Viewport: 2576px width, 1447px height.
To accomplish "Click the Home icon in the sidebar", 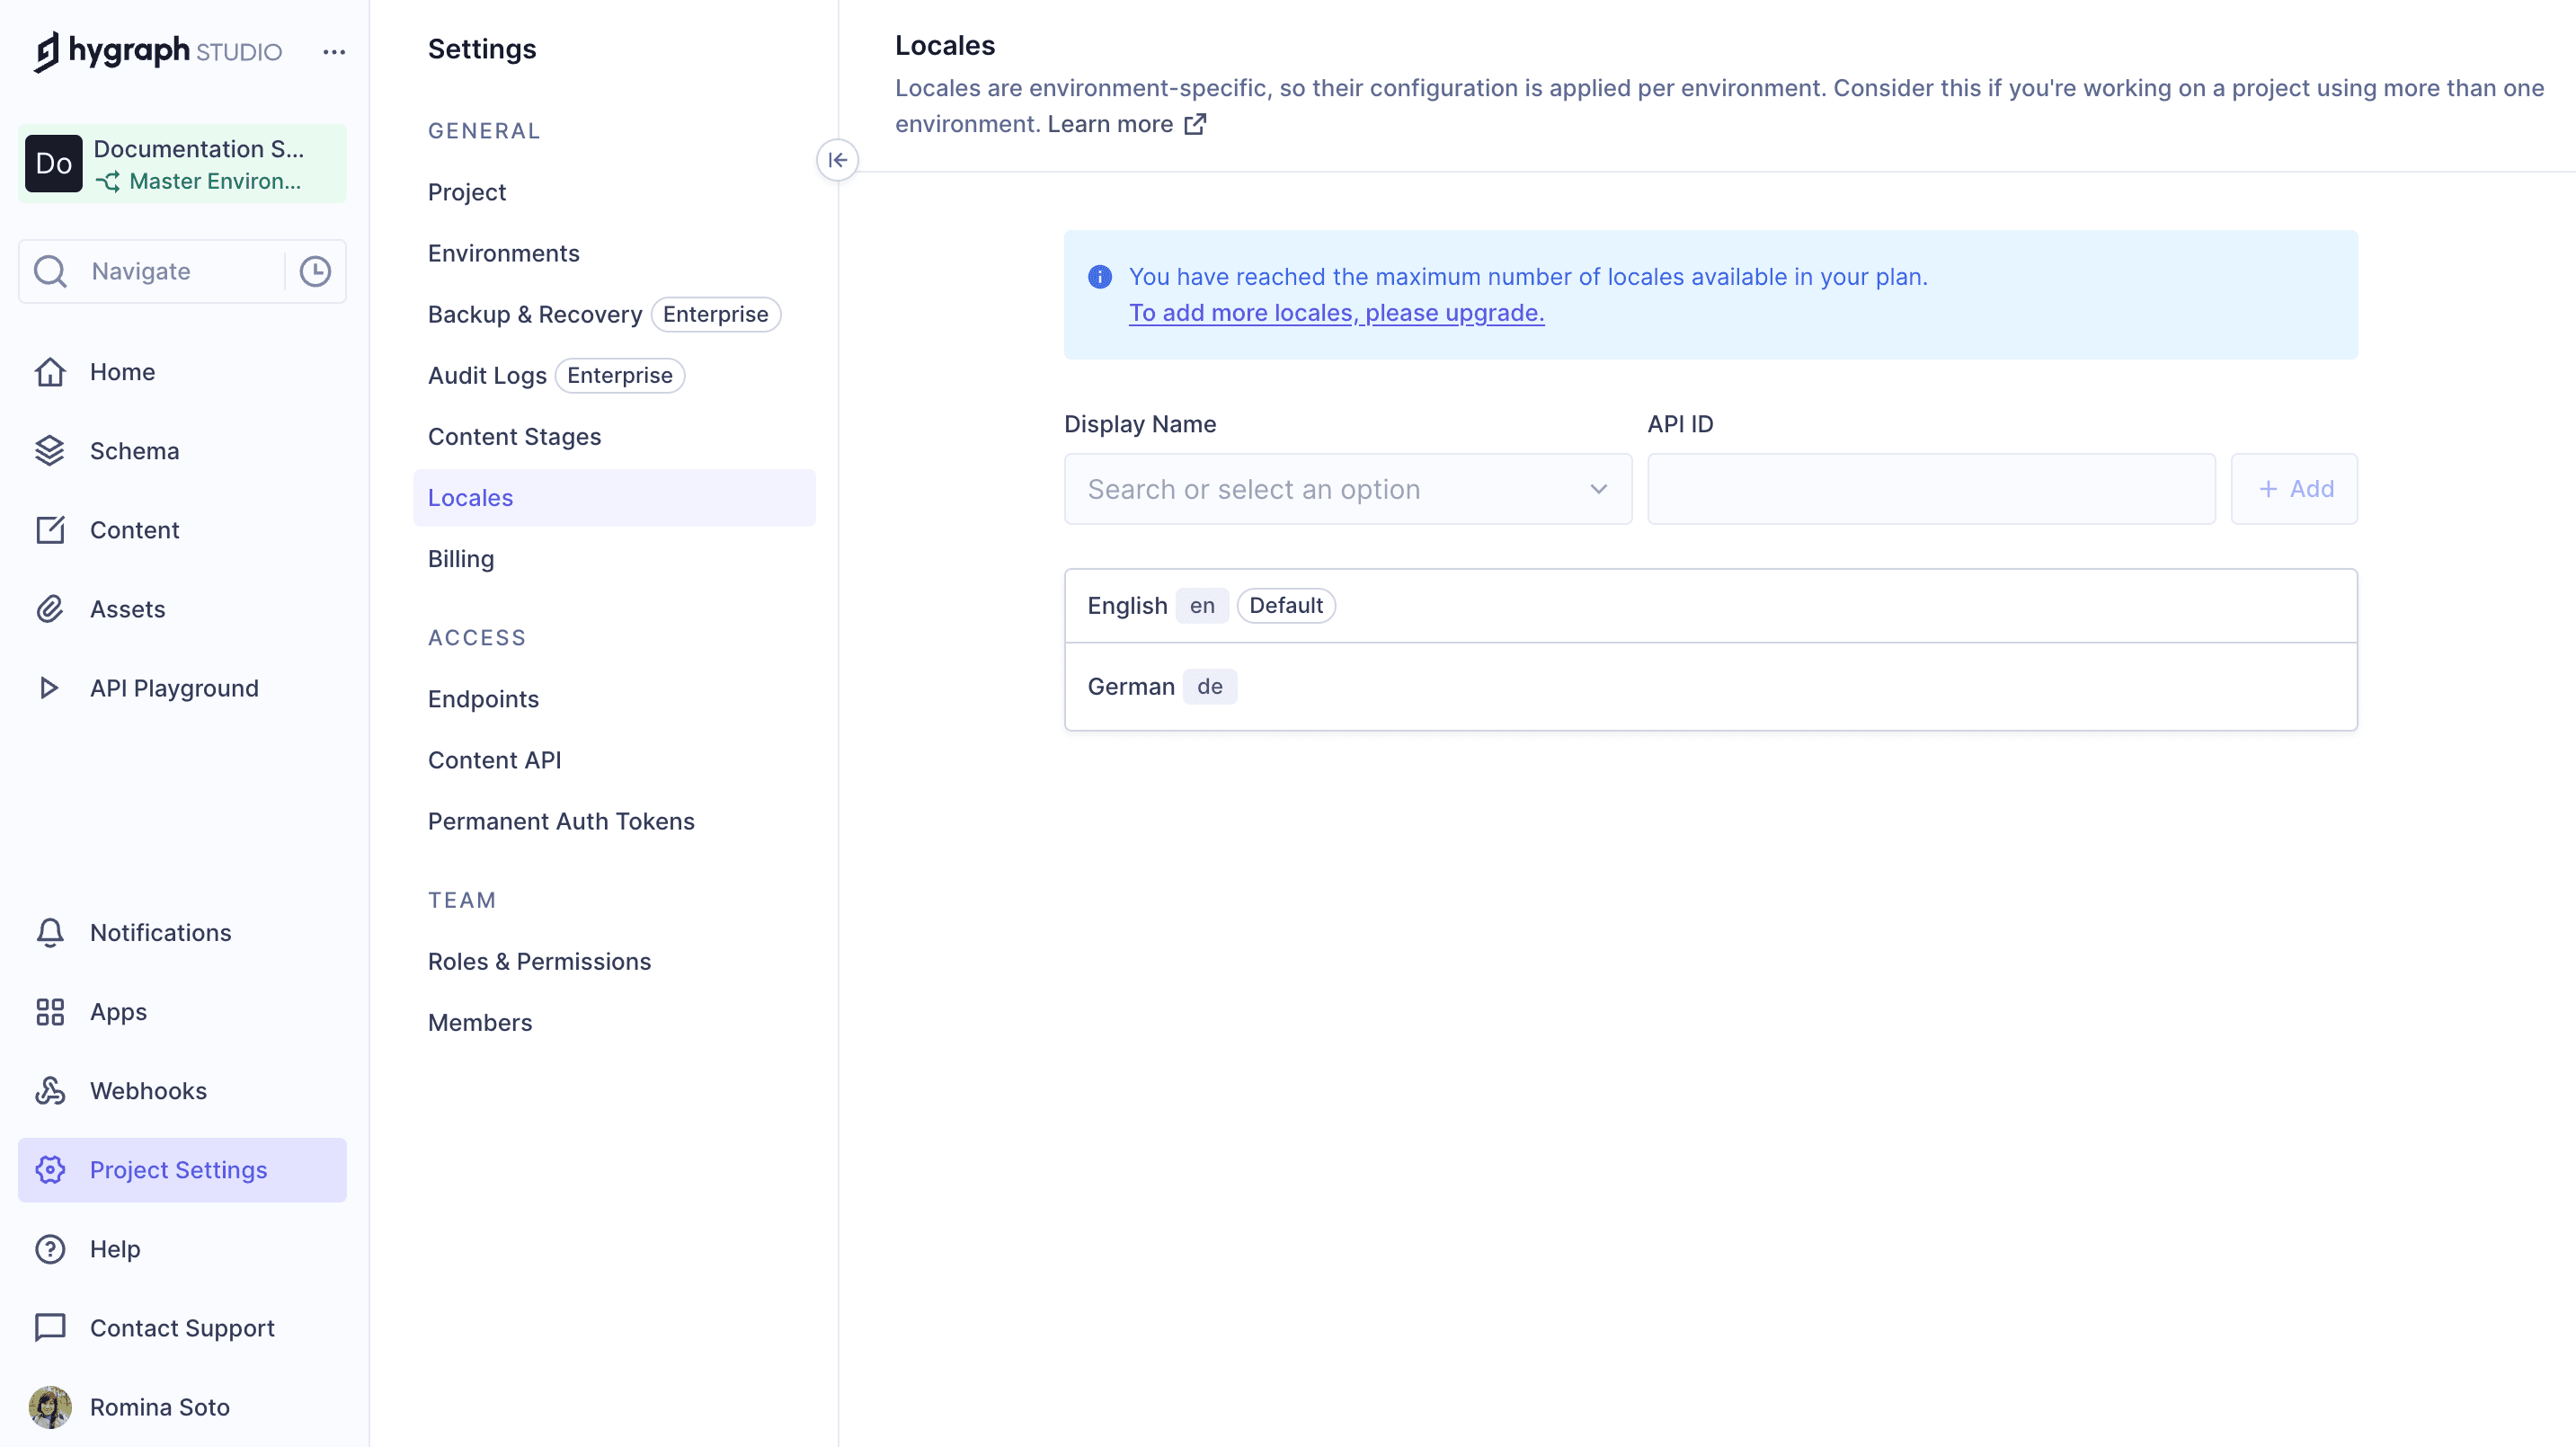I will coord(51,371).
